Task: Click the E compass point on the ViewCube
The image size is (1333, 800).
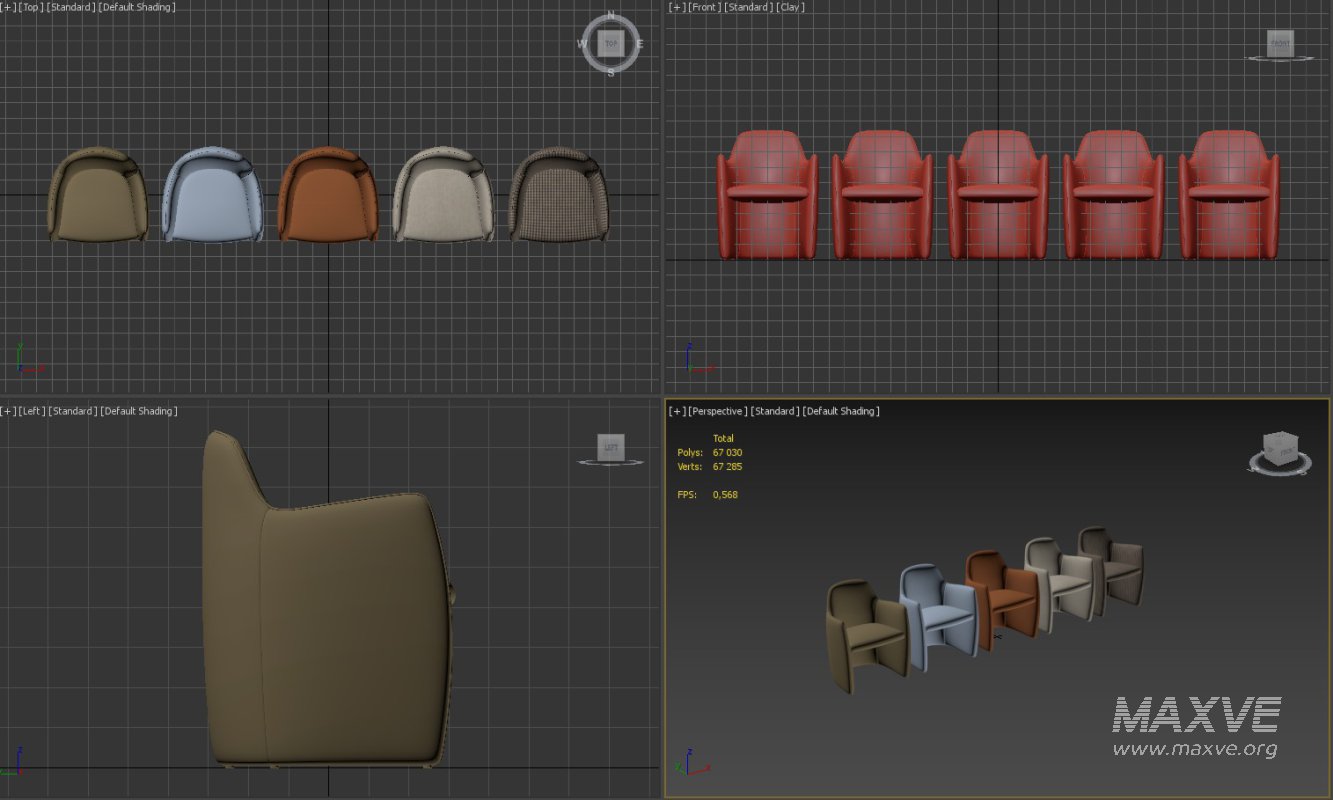Action: (x=639, y=44)
